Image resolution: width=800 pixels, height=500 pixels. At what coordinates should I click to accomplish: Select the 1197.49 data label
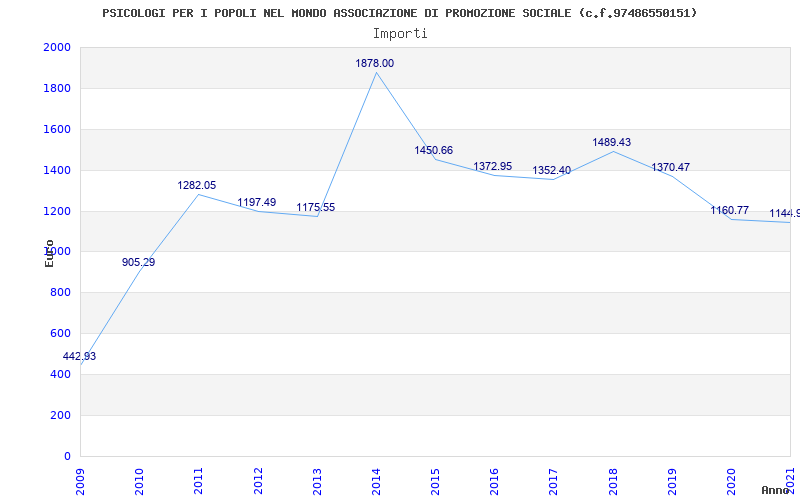(256, 202)
